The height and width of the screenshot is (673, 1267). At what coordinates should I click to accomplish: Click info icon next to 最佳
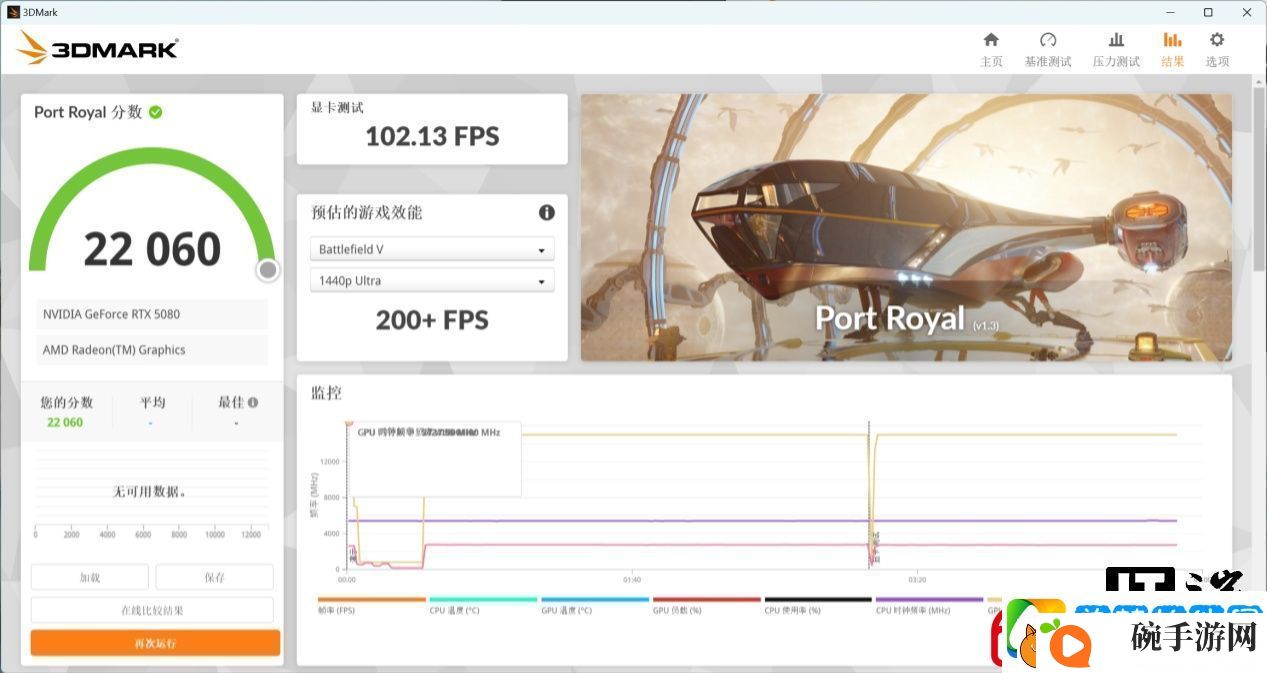click(x=253, y=402)
